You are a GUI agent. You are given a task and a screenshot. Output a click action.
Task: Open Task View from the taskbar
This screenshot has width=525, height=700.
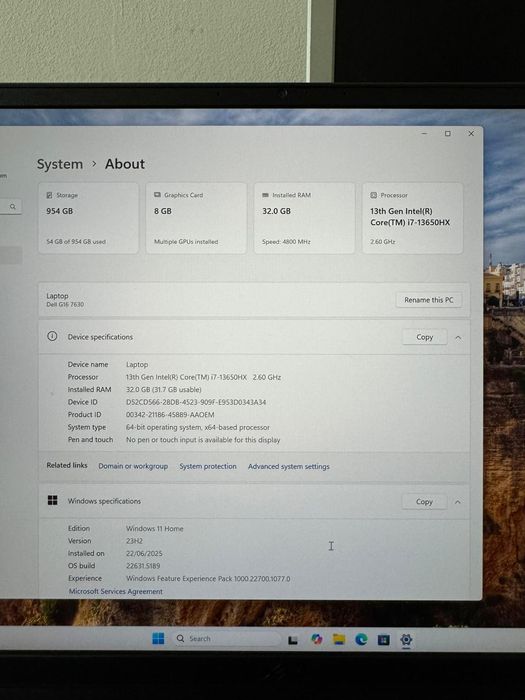(x=293, y=640)
